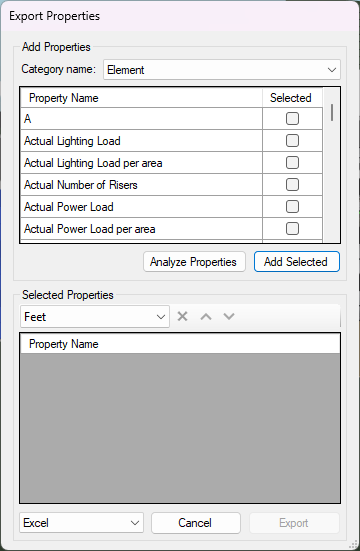Select the Actual Number of Risers checkbox
360x551 pixels.
click(292, 185)
